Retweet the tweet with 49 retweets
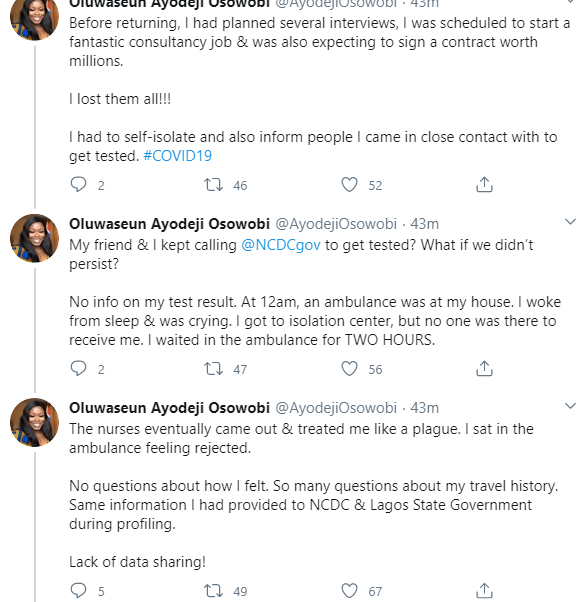Screen dimensions: 584x602 click(x=213, y=590)
